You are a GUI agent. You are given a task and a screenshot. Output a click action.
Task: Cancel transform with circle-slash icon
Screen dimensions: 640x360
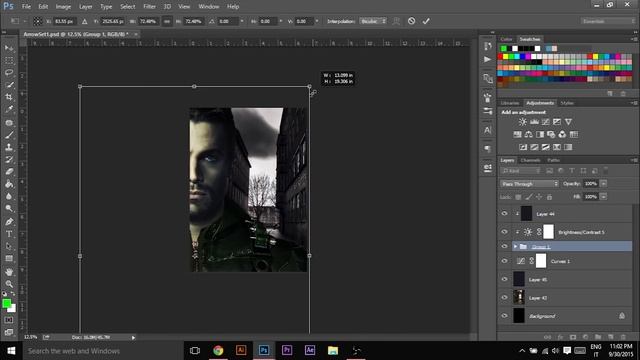pyautogui.click(x=411, y=21)
